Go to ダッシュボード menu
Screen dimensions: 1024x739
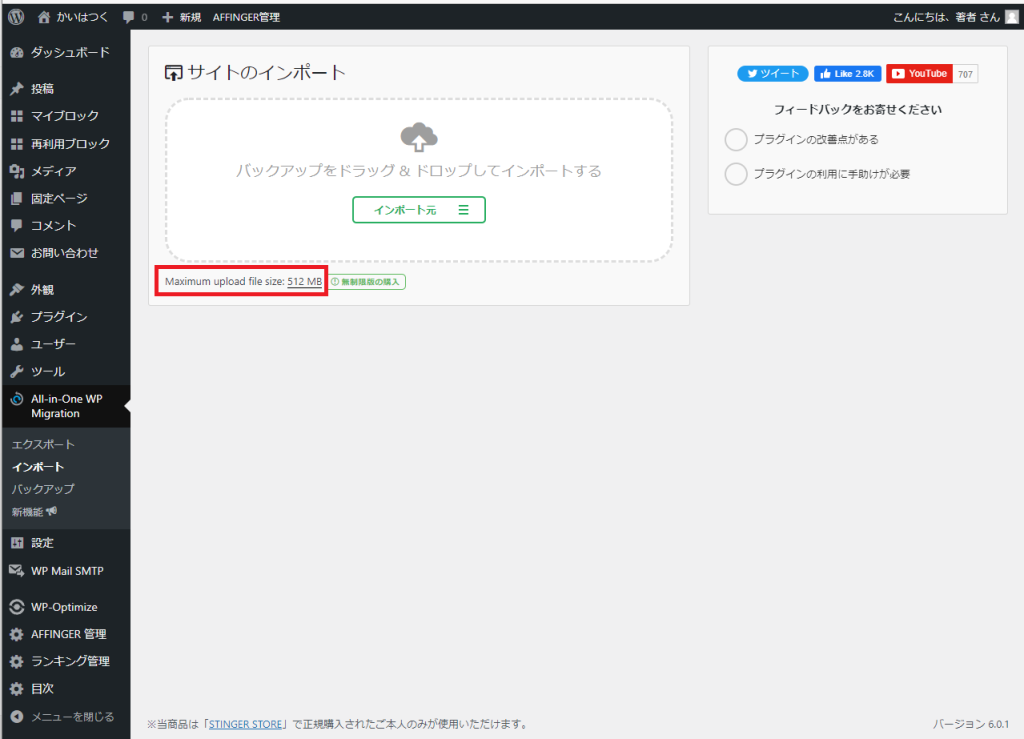(x=71, y=52)
